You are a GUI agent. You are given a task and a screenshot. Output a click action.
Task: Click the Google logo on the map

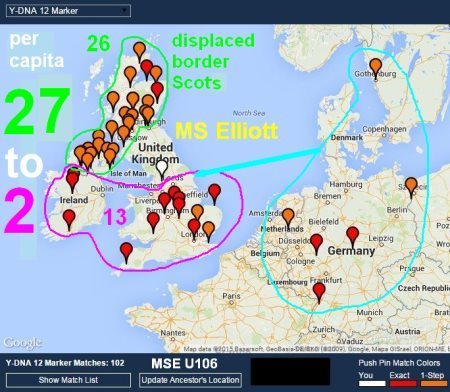[22, 342]
